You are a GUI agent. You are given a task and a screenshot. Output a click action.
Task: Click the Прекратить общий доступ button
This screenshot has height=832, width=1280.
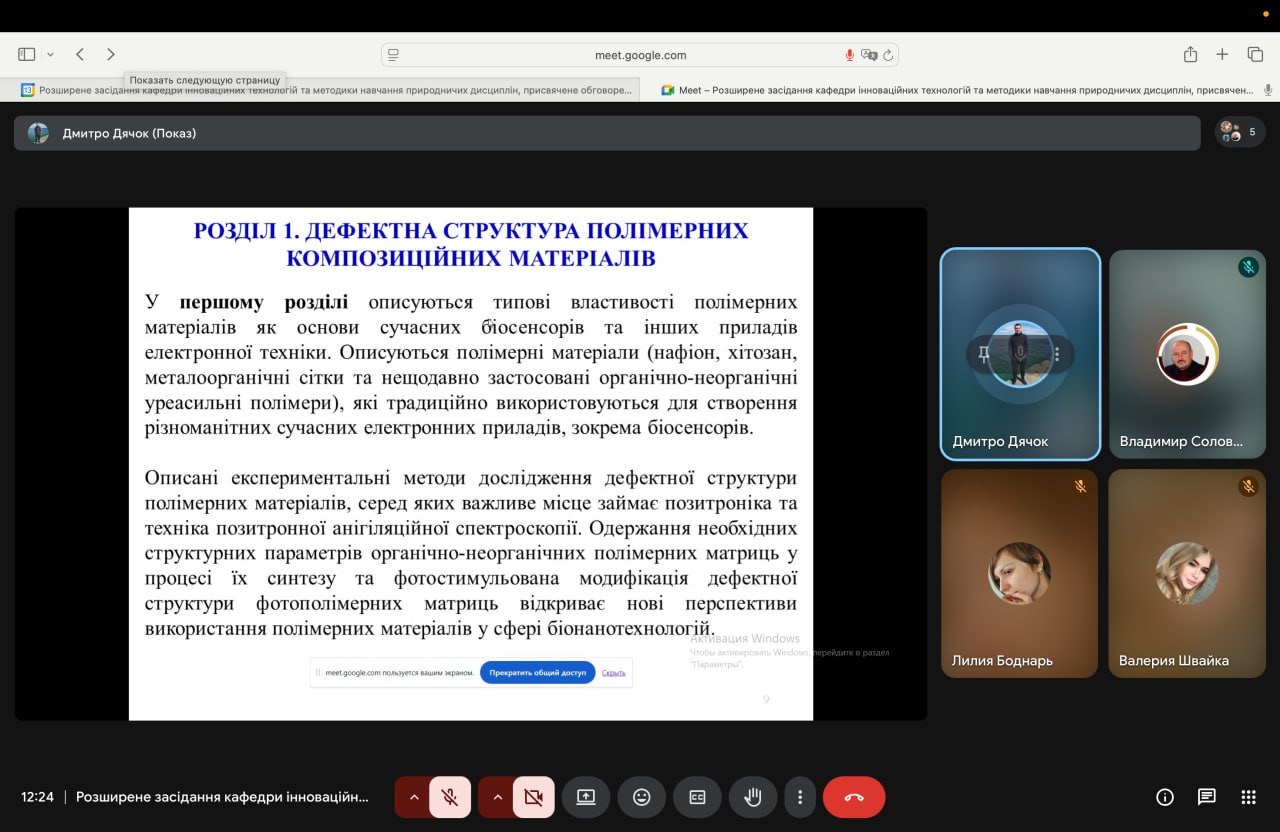pyautogui.click(x=537, y=673)
